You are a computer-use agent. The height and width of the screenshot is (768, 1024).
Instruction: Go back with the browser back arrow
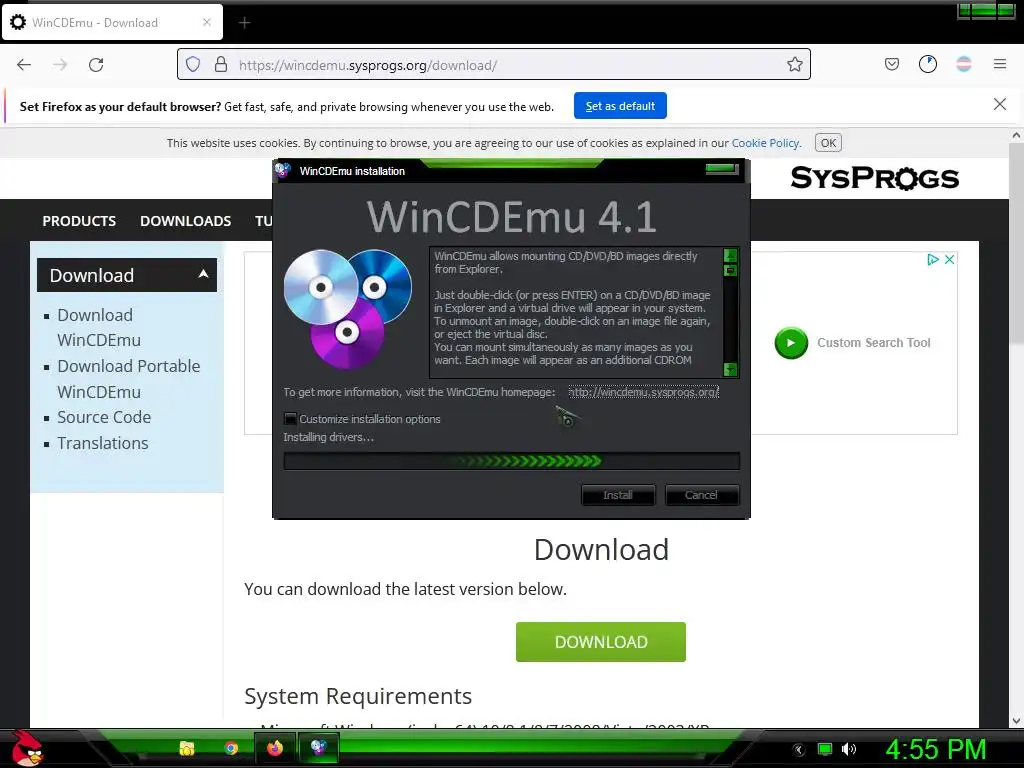24,65
